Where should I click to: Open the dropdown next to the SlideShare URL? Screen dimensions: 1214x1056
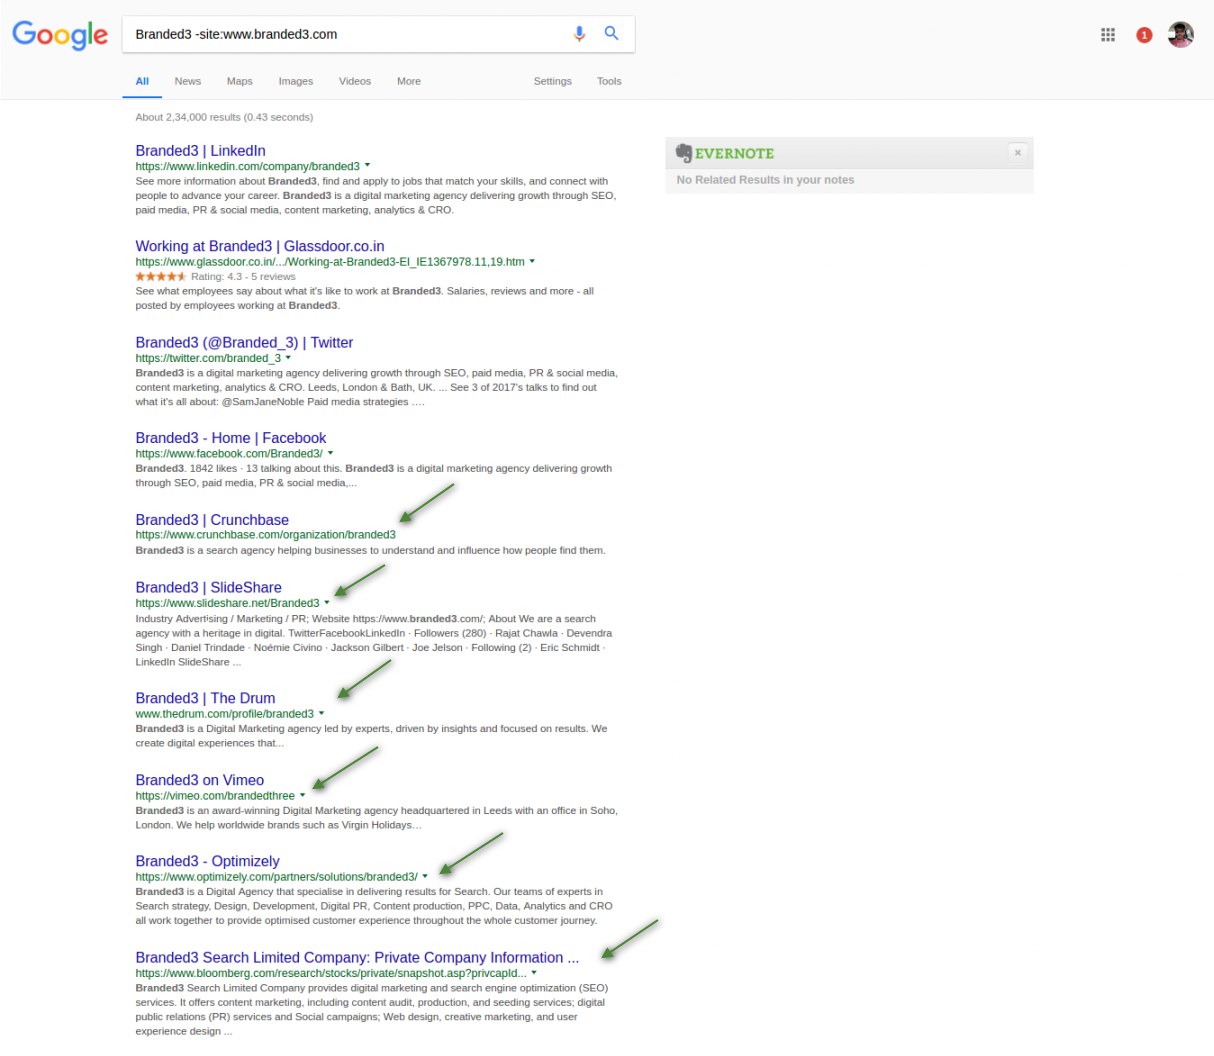[x=327, y=603]
